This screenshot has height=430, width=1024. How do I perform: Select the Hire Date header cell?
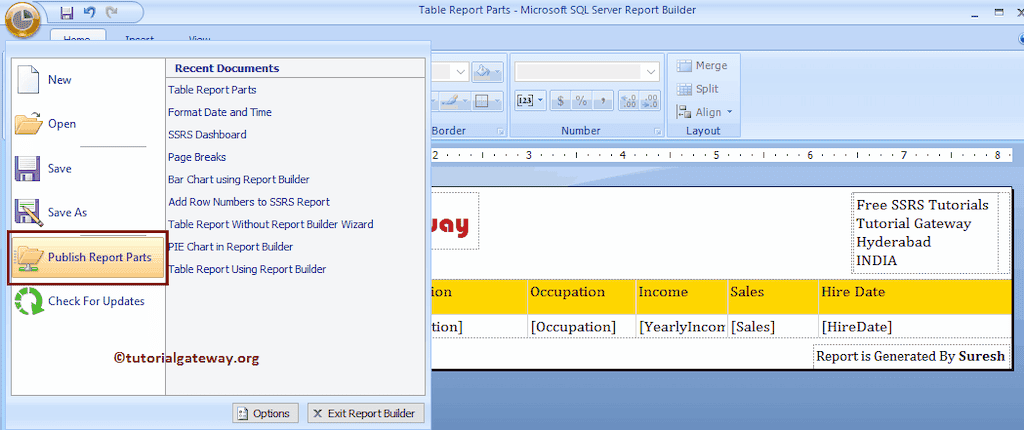coord(914,297)
